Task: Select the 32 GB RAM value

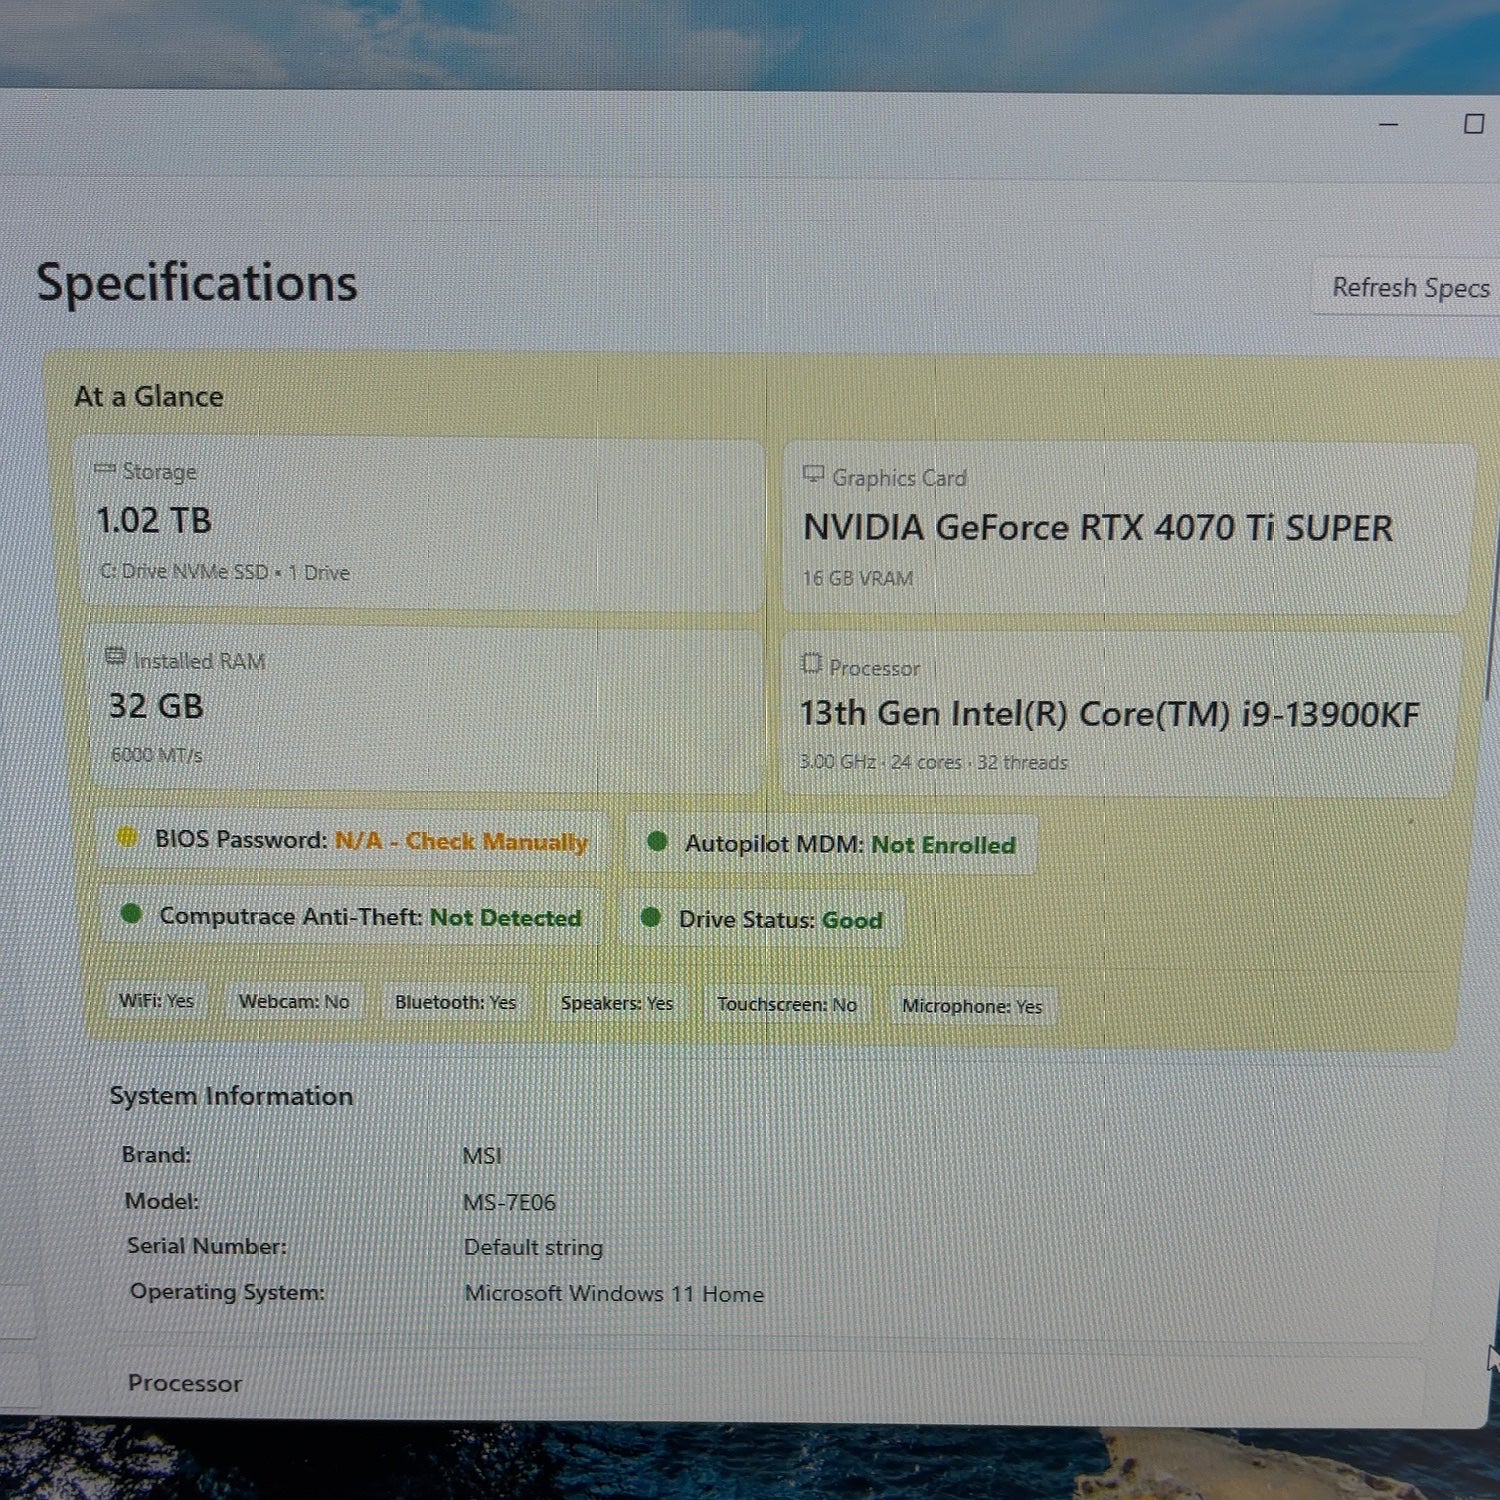Action: 156,706
